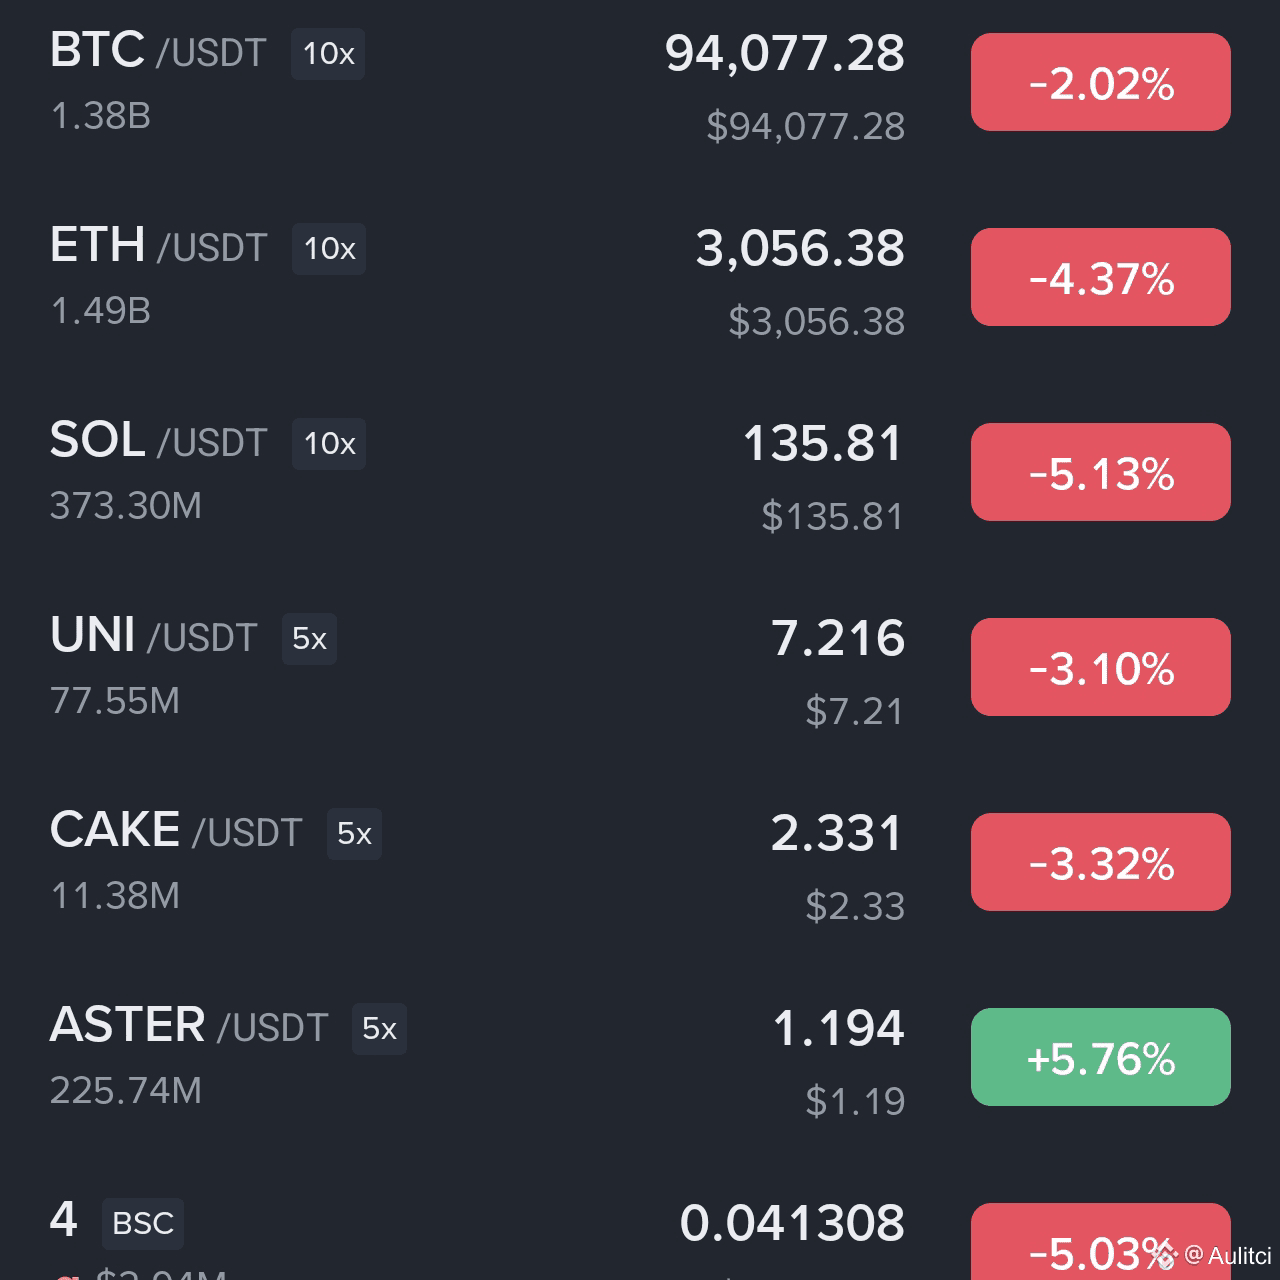Viewport: 1280px width, 1280px height.
Task: Select the ASTER/USDT pair name
Action: 189,1025
